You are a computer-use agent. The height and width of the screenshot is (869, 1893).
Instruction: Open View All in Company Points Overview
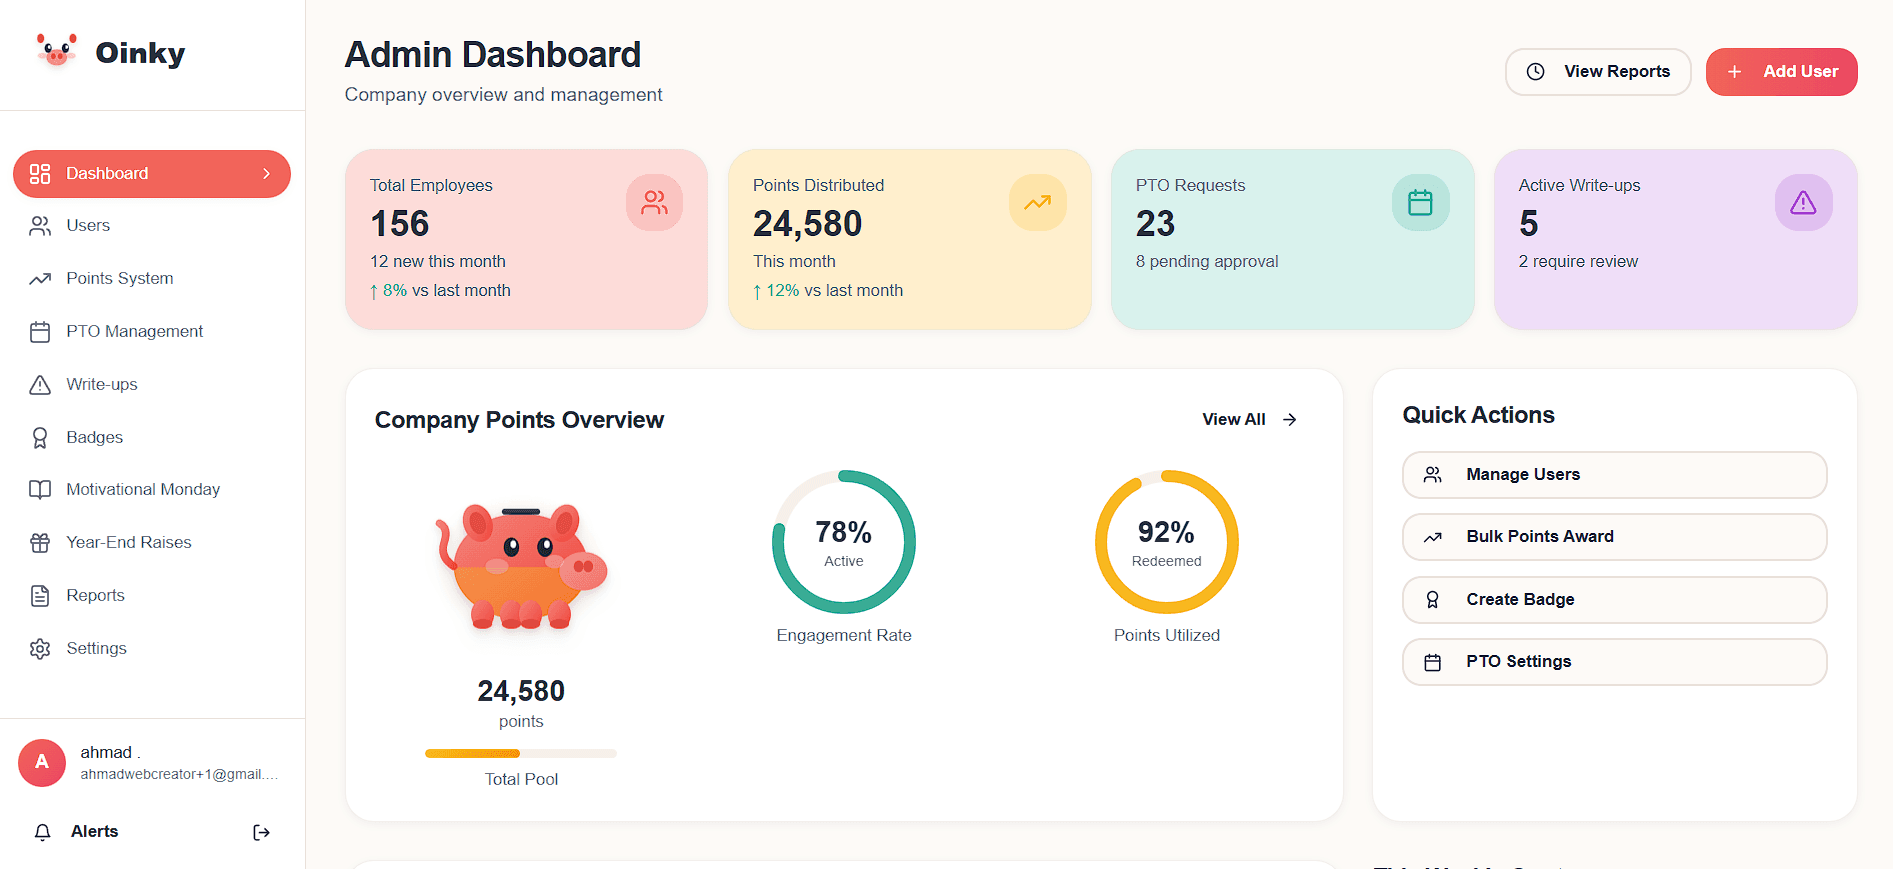[1248, 420]
